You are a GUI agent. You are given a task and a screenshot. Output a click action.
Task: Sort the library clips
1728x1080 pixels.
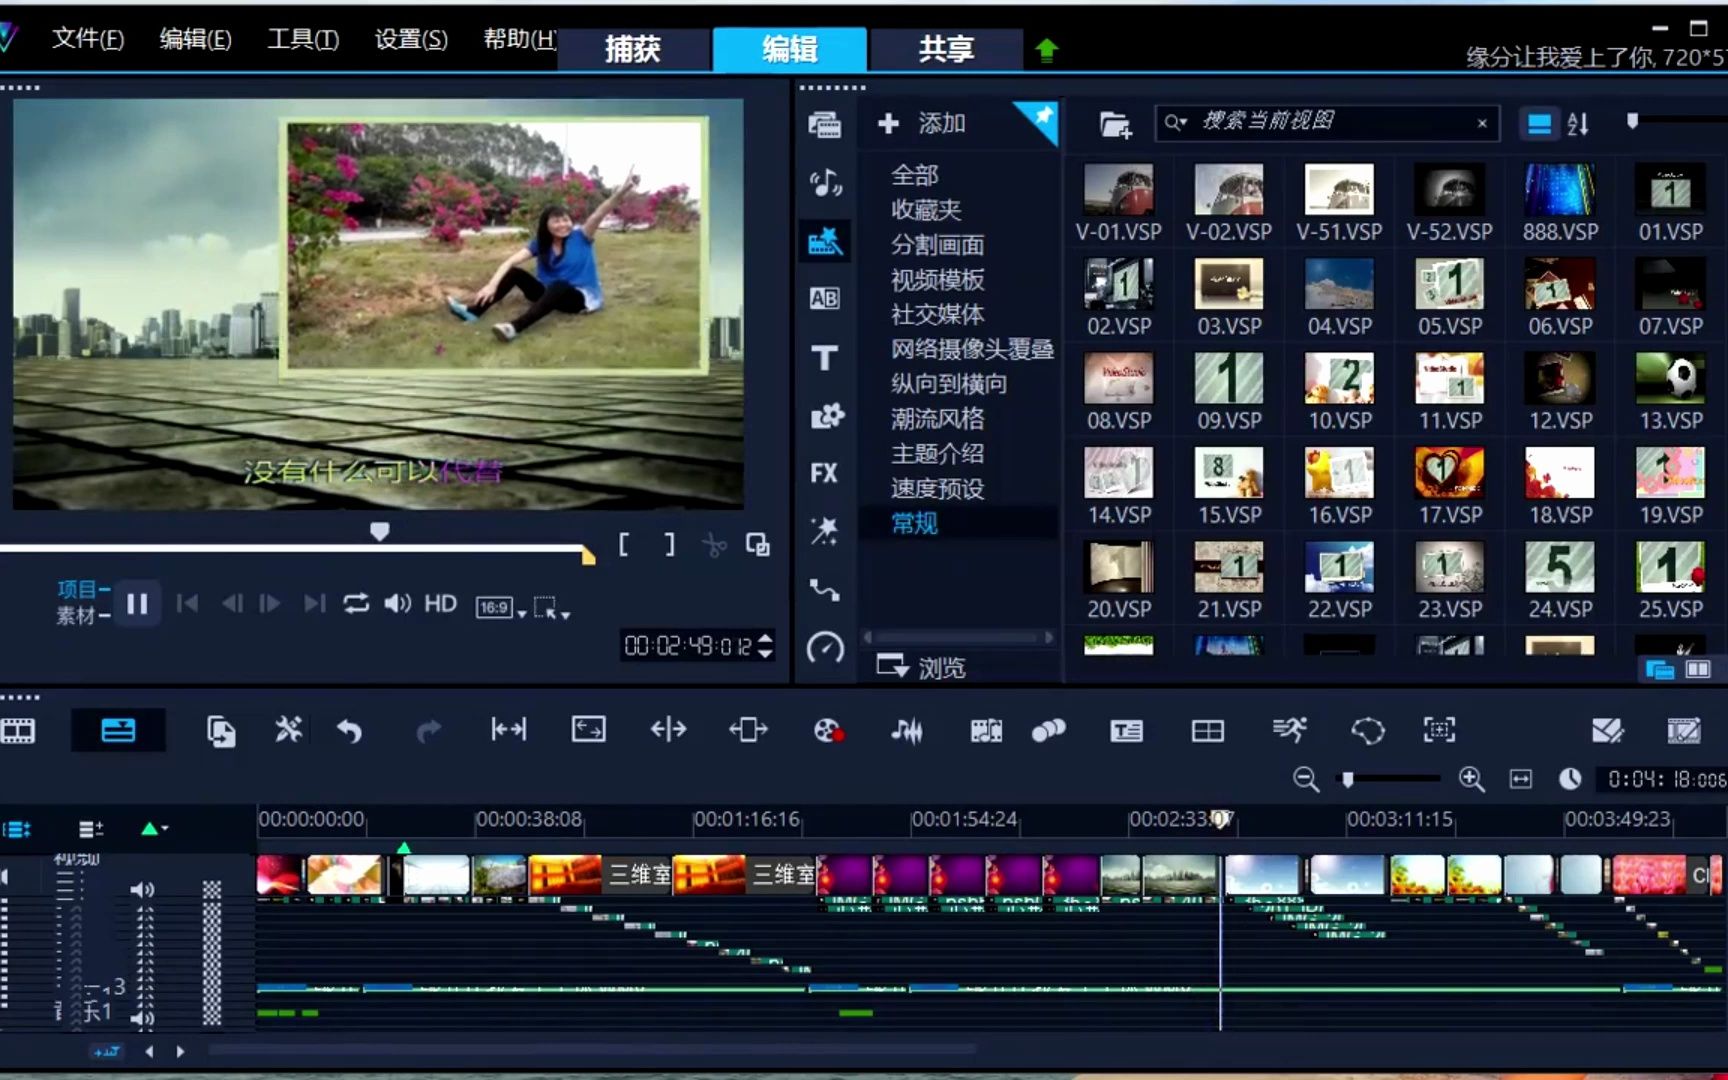point(1578,124)
